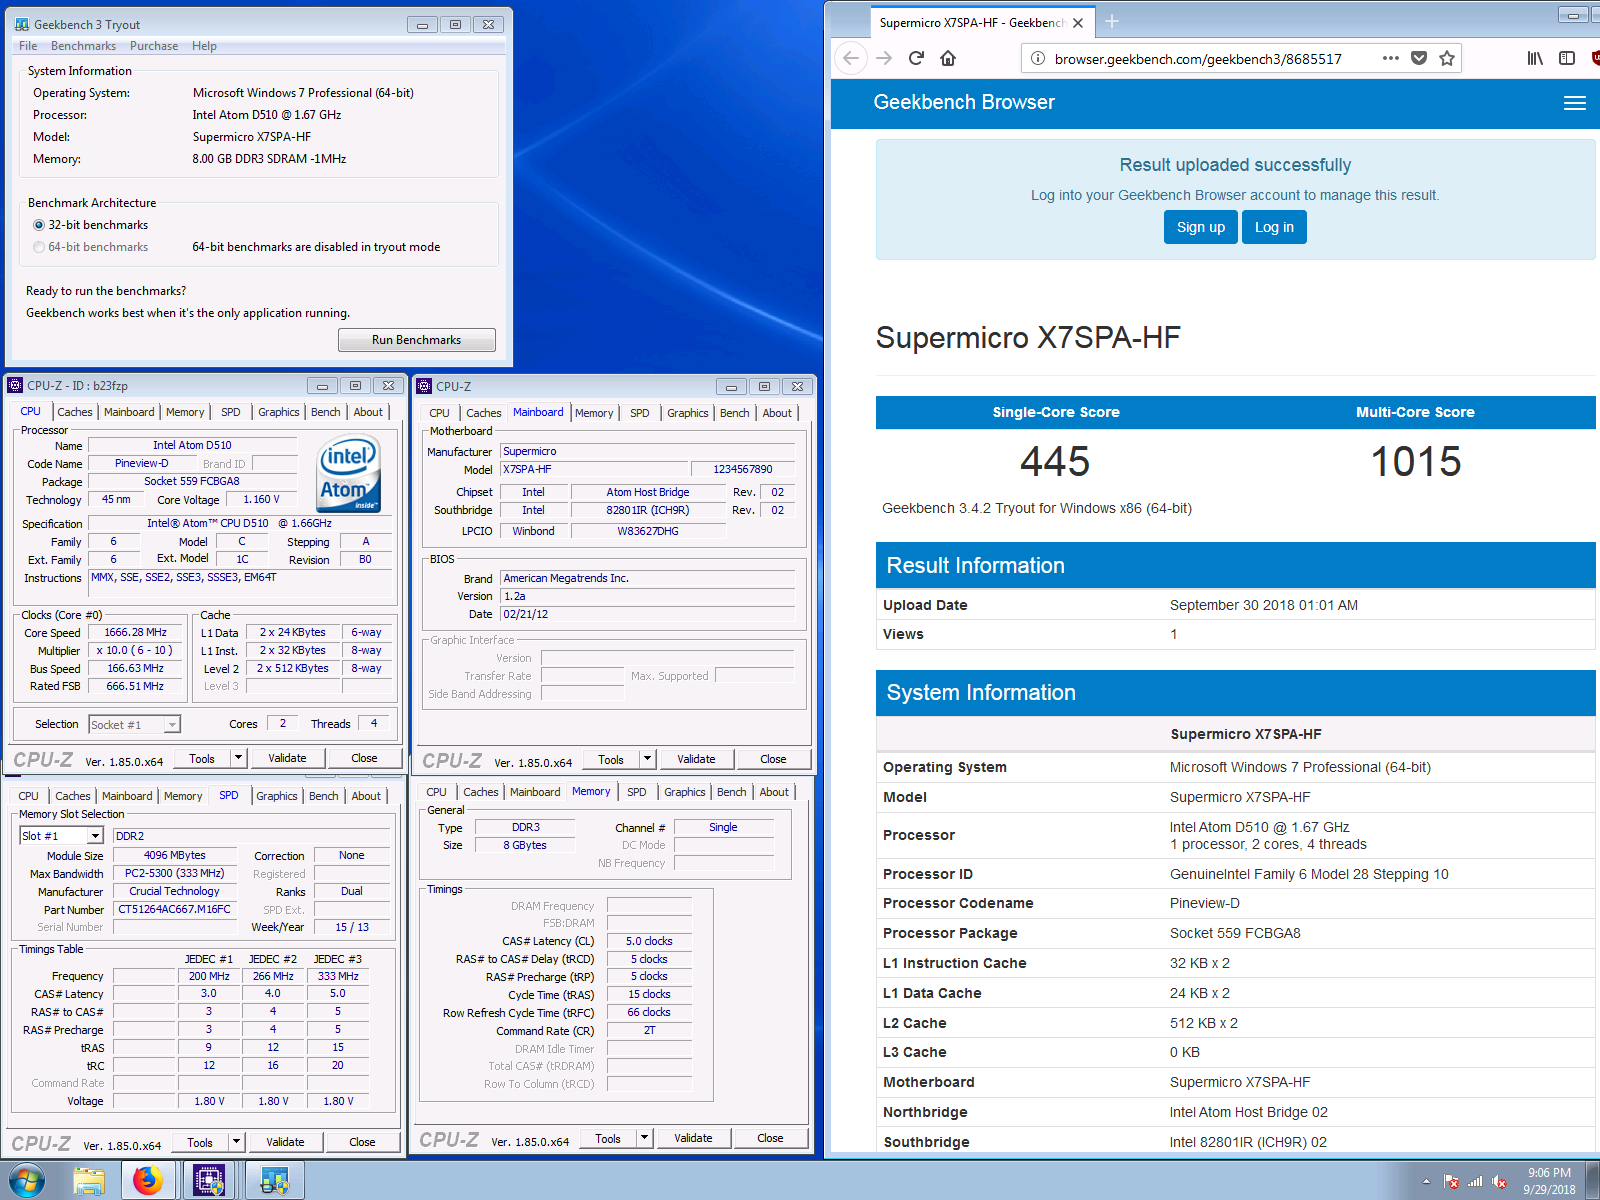Click Log in button
The height and width of the screenshot is (1200, 1600).
pyautogui.click(x=1274, y=227)
